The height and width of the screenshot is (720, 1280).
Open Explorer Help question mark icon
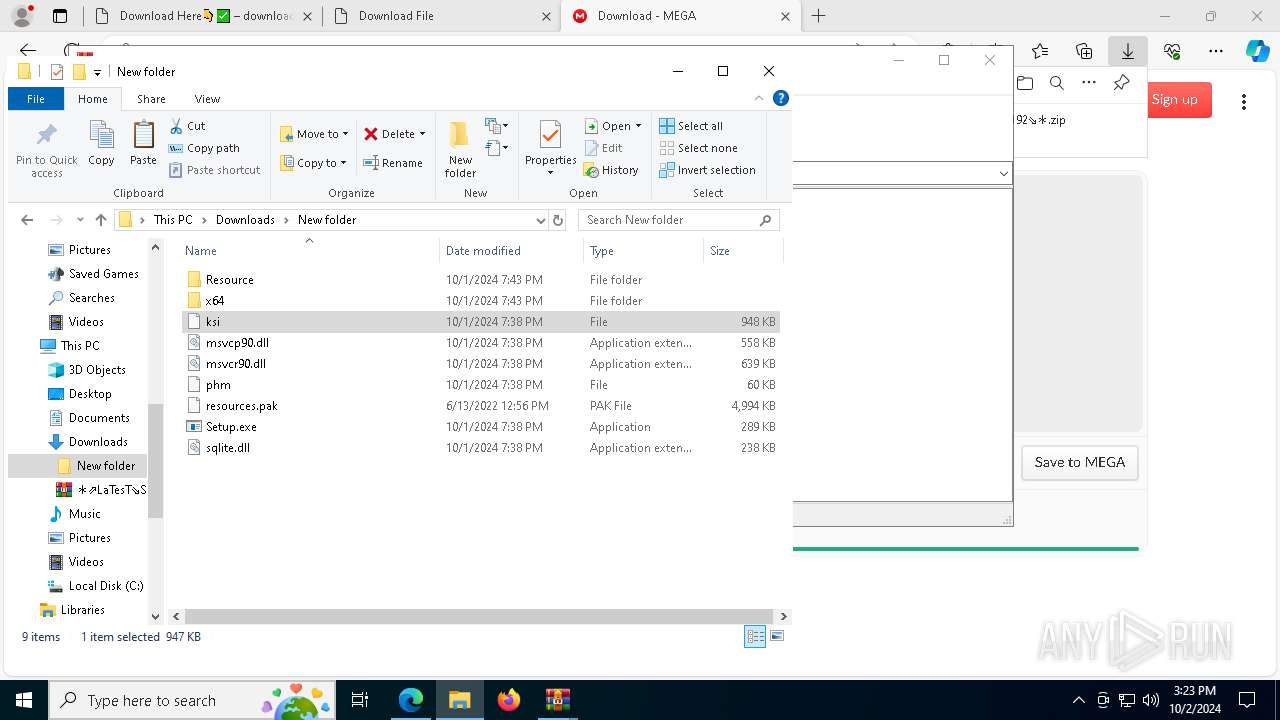click(x=781, y=98)
